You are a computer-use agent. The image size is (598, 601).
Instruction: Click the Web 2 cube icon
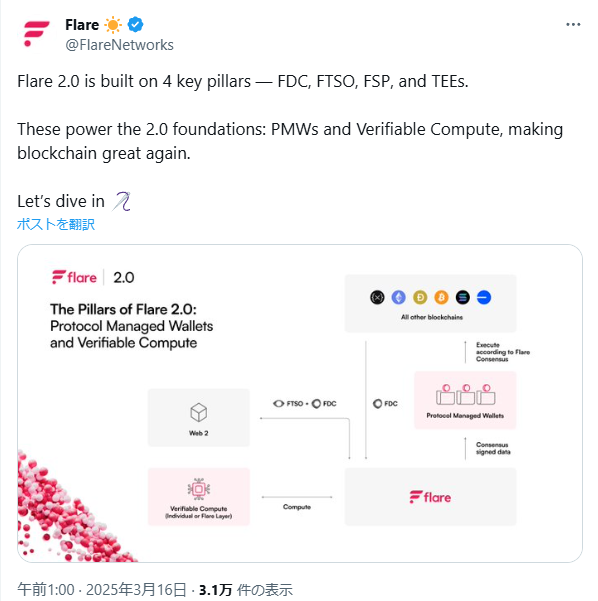coord(199,413)
